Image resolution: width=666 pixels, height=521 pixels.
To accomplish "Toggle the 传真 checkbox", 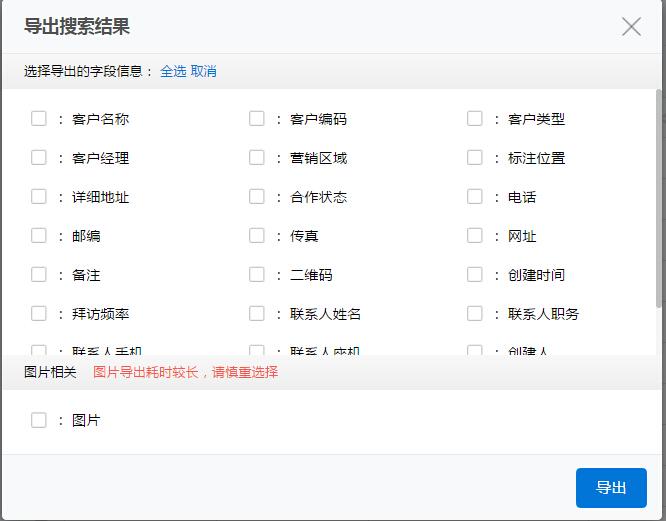I will tap(257, 235).
